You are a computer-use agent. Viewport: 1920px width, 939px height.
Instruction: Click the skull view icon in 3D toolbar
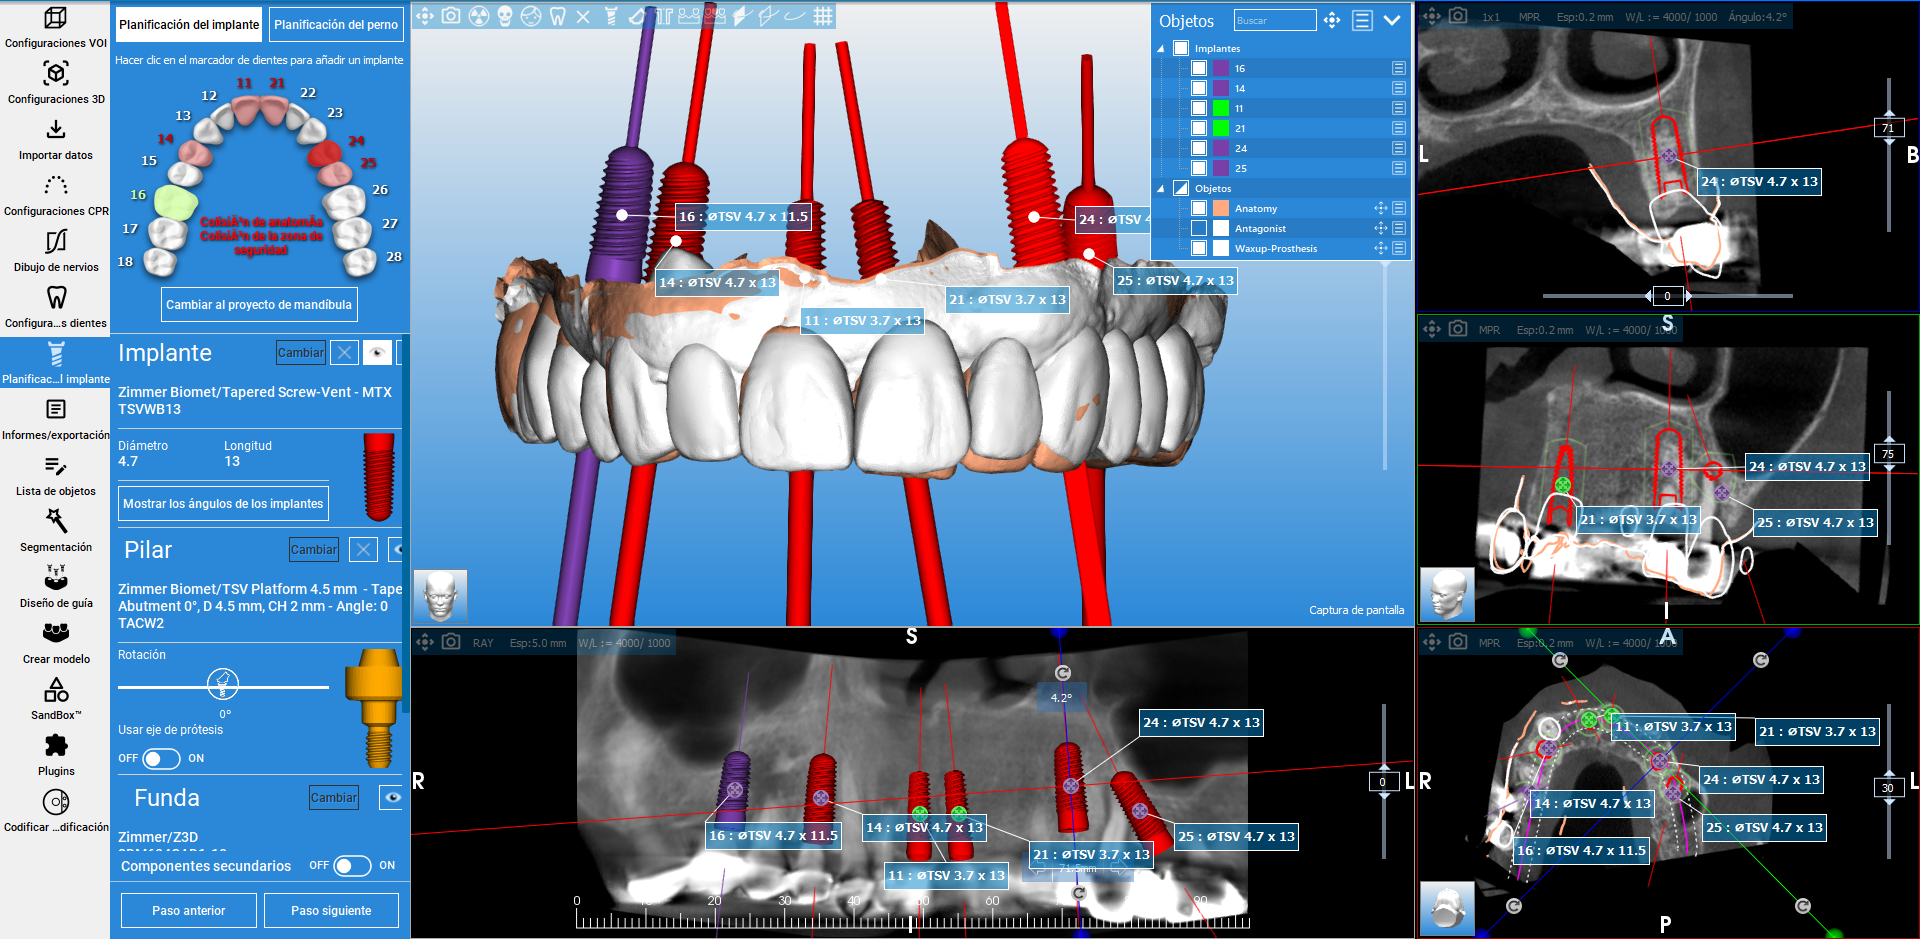[505, 16]
